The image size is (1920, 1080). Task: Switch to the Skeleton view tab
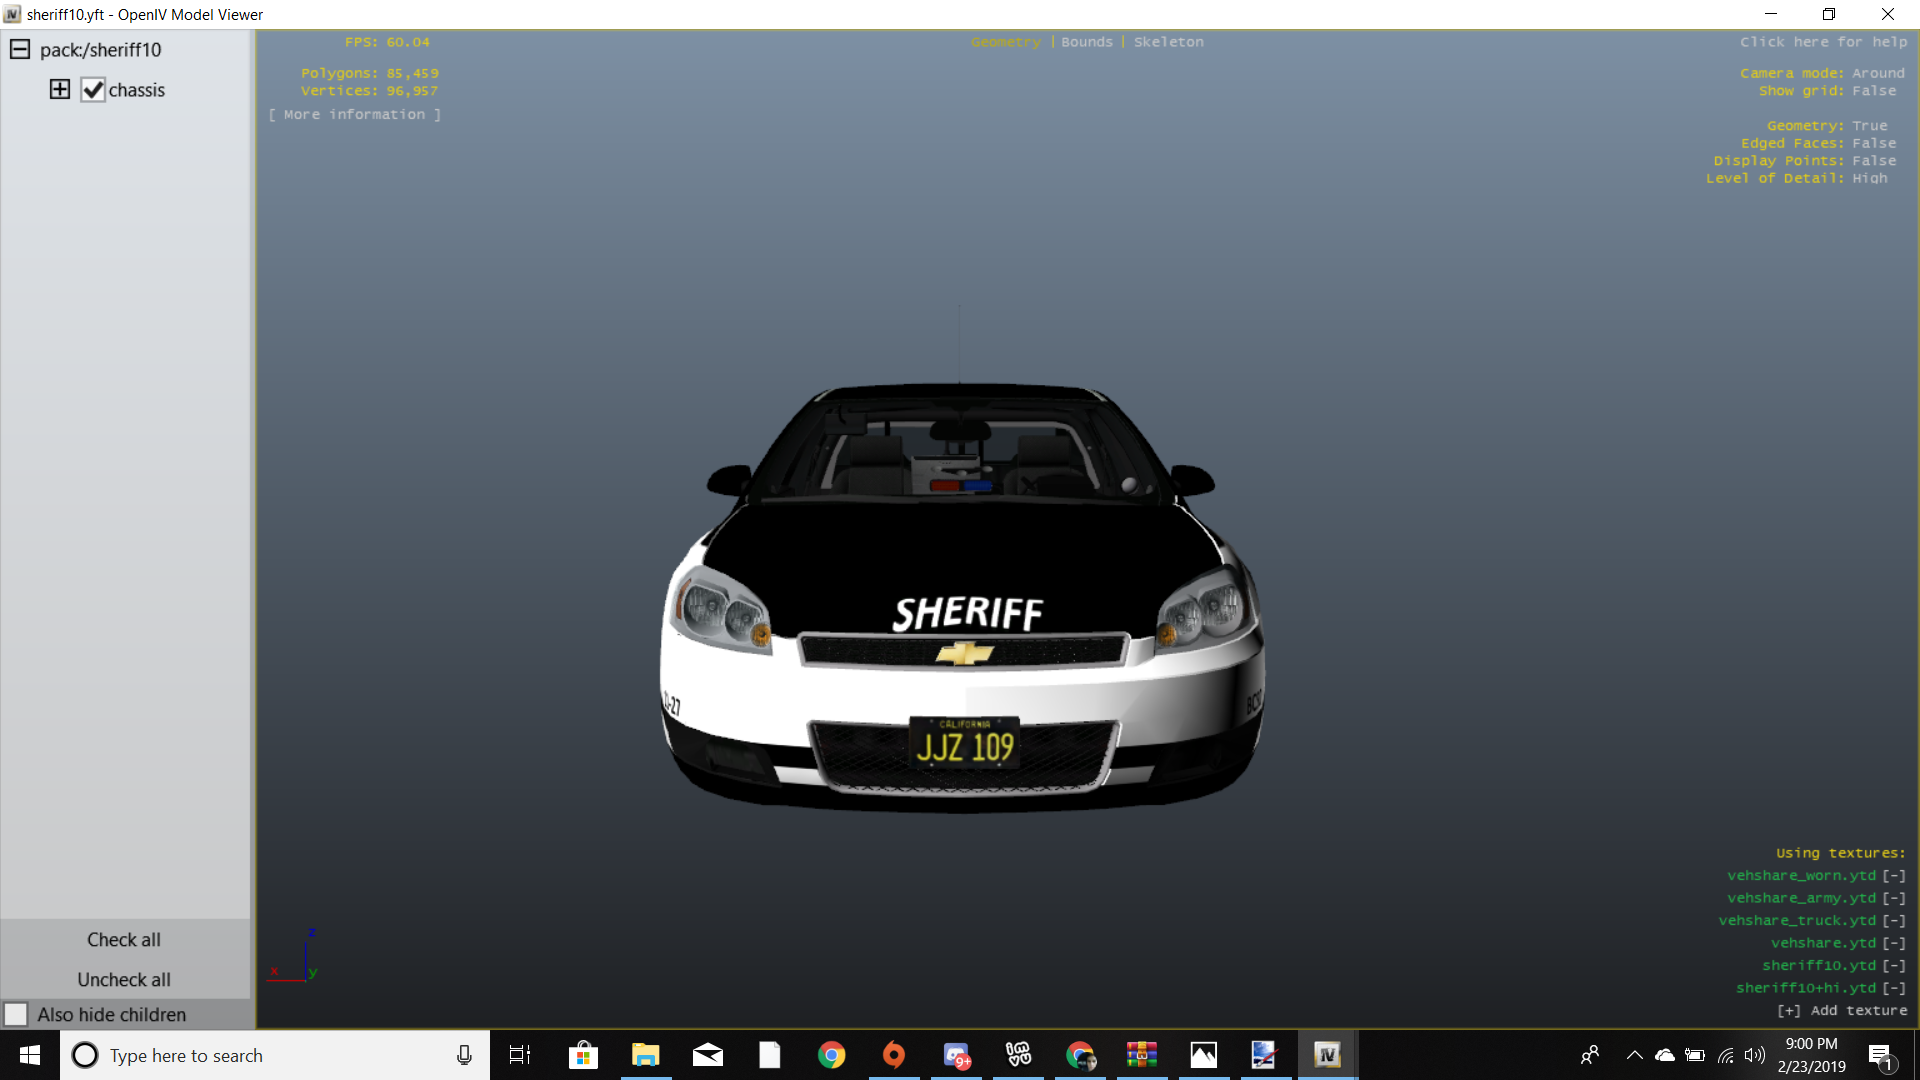coord(1168,42)
